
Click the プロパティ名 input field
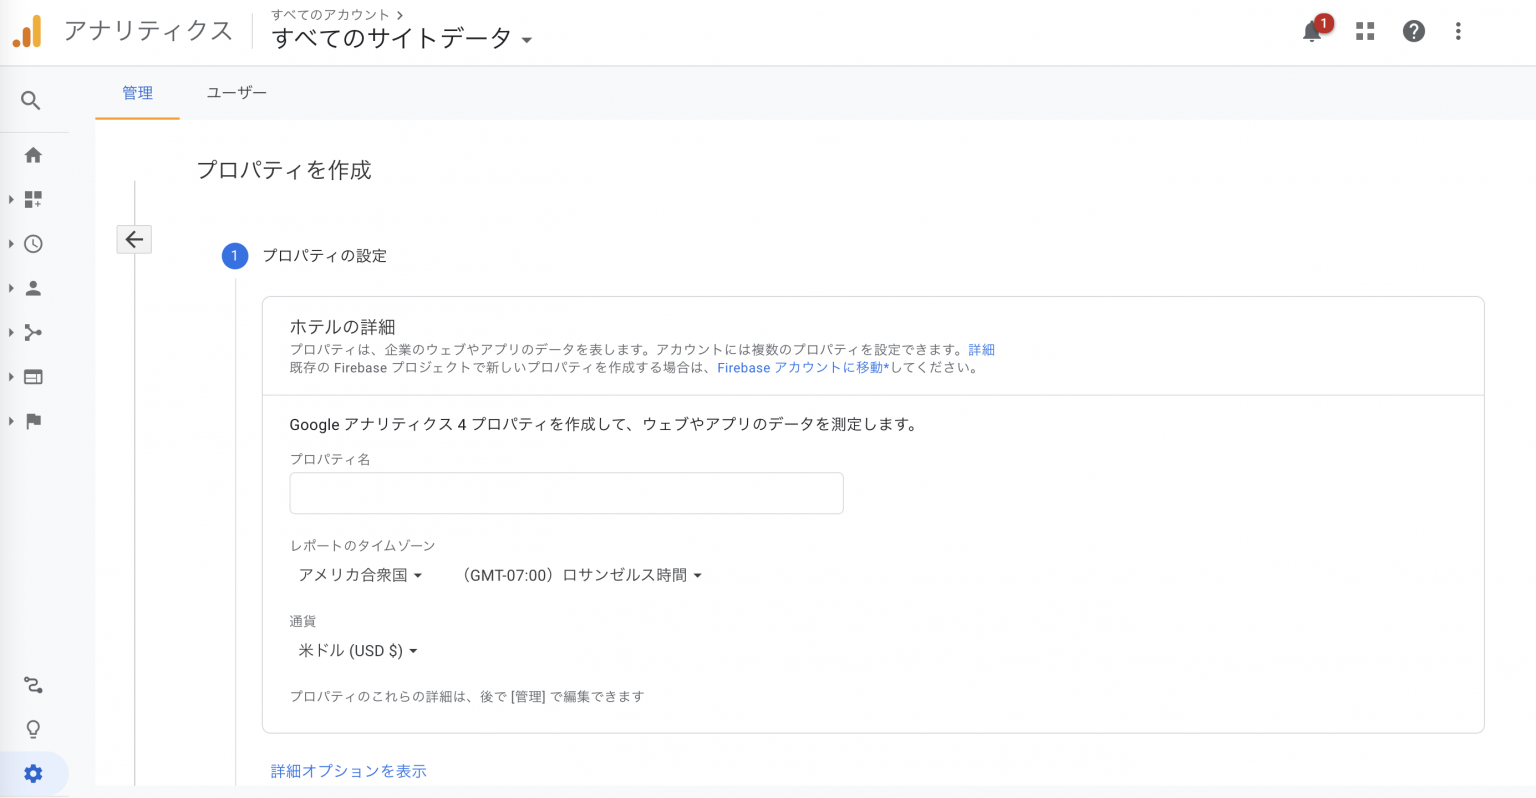(x=566, y=494)
